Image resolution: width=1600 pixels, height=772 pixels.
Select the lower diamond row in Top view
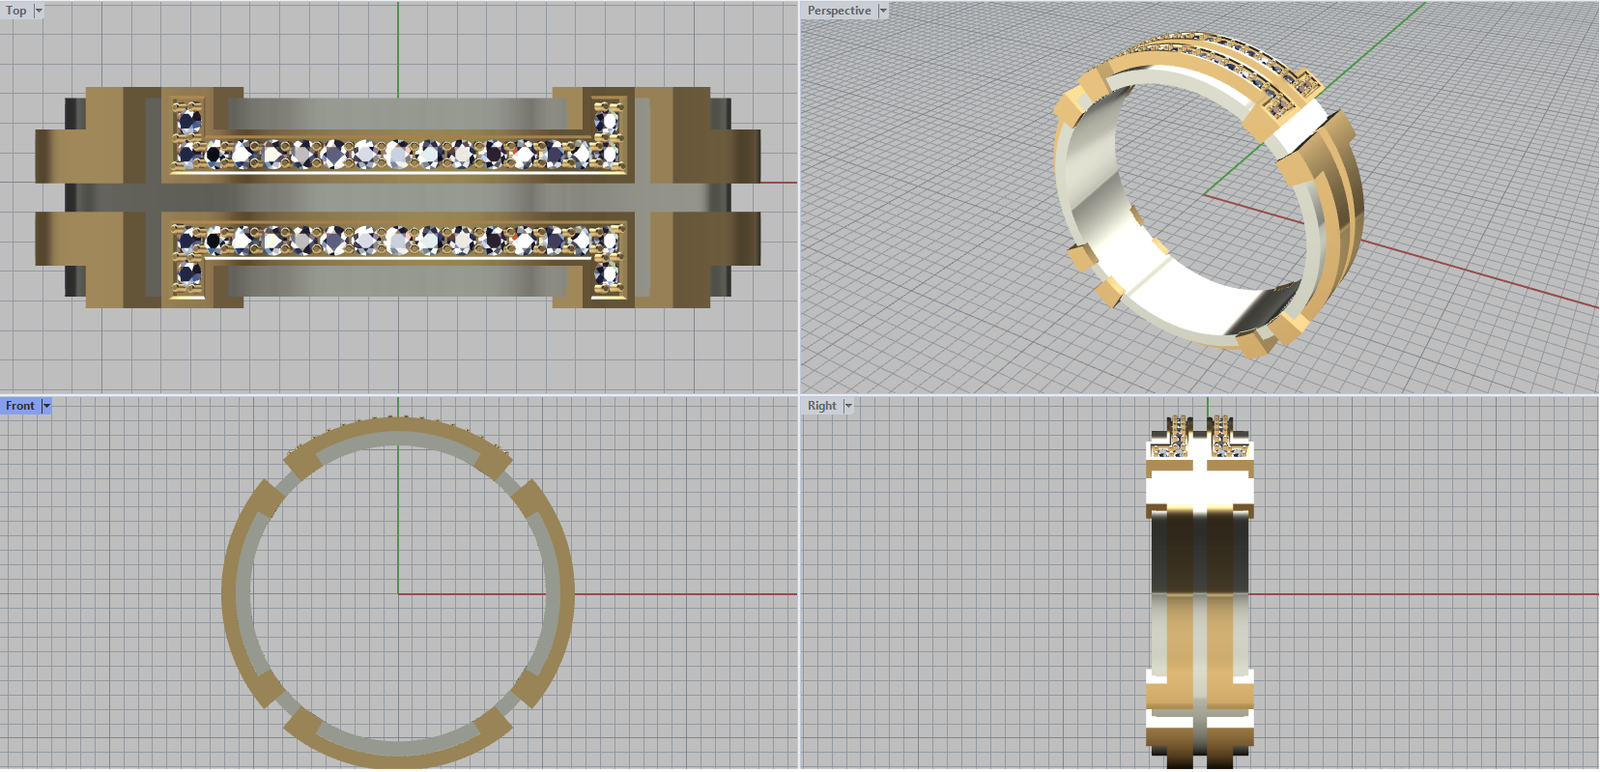400,241
